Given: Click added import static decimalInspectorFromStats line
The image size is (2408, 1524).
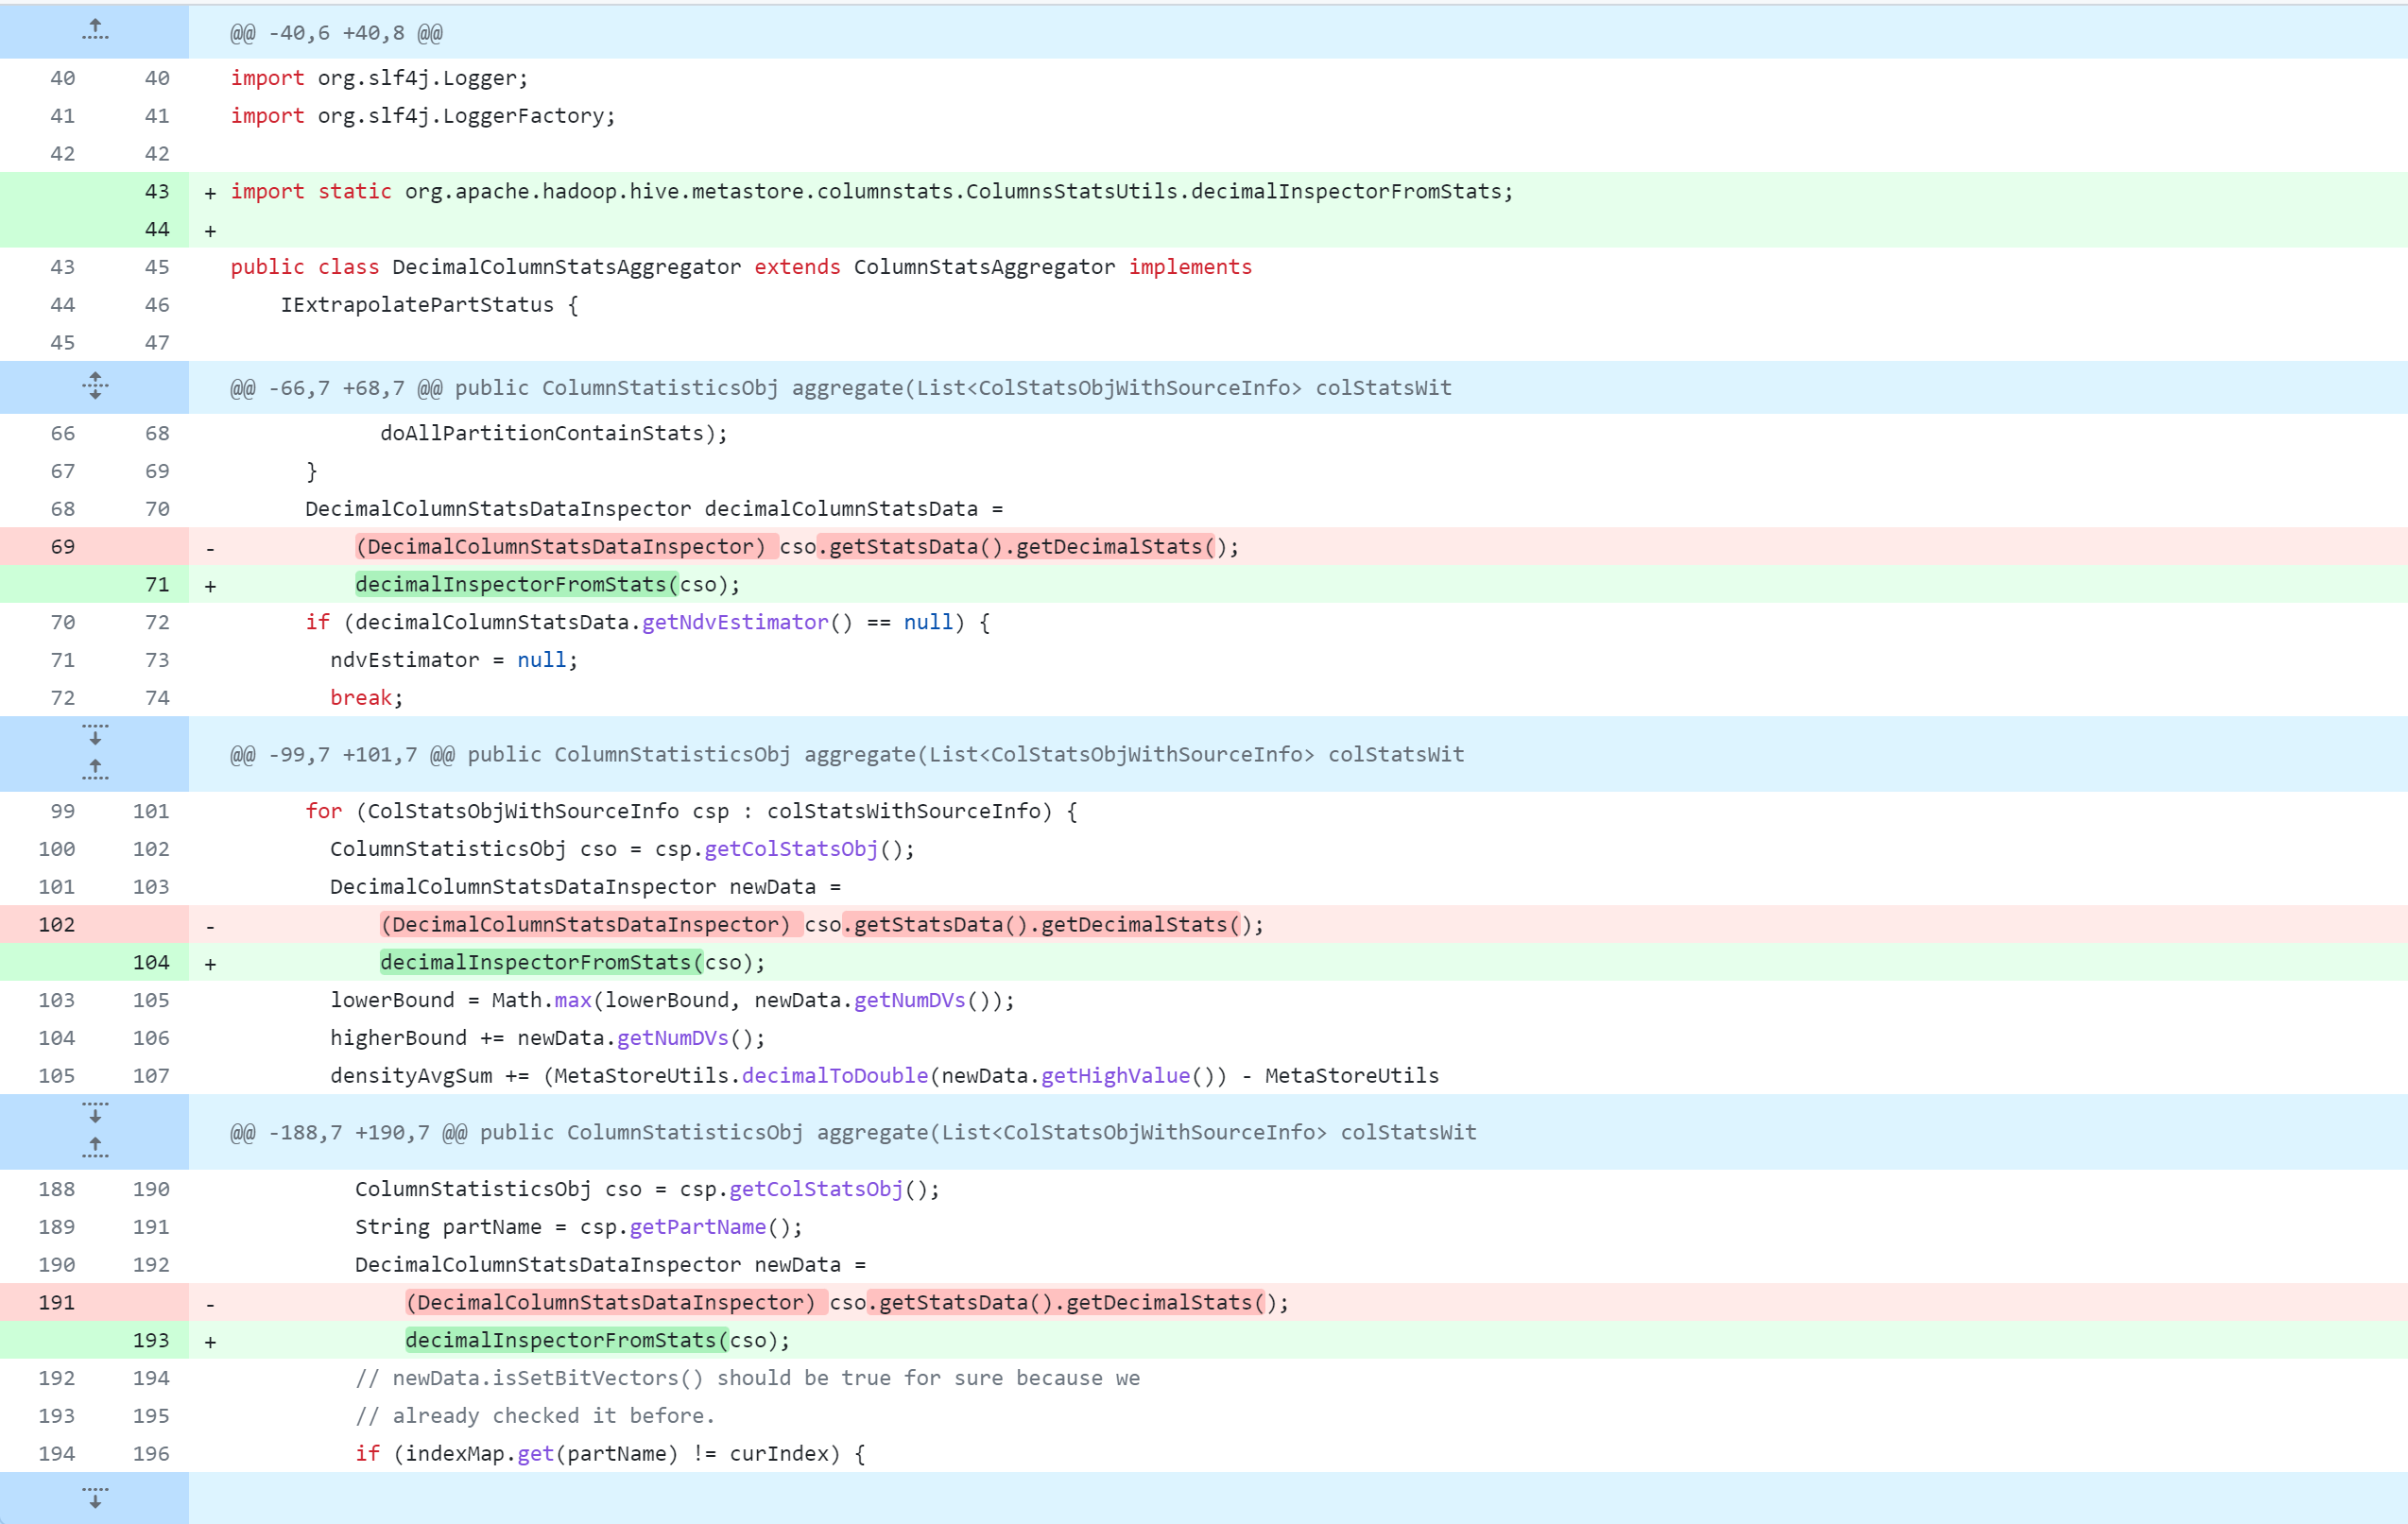Looking at the screenshot, I should 872,191.
